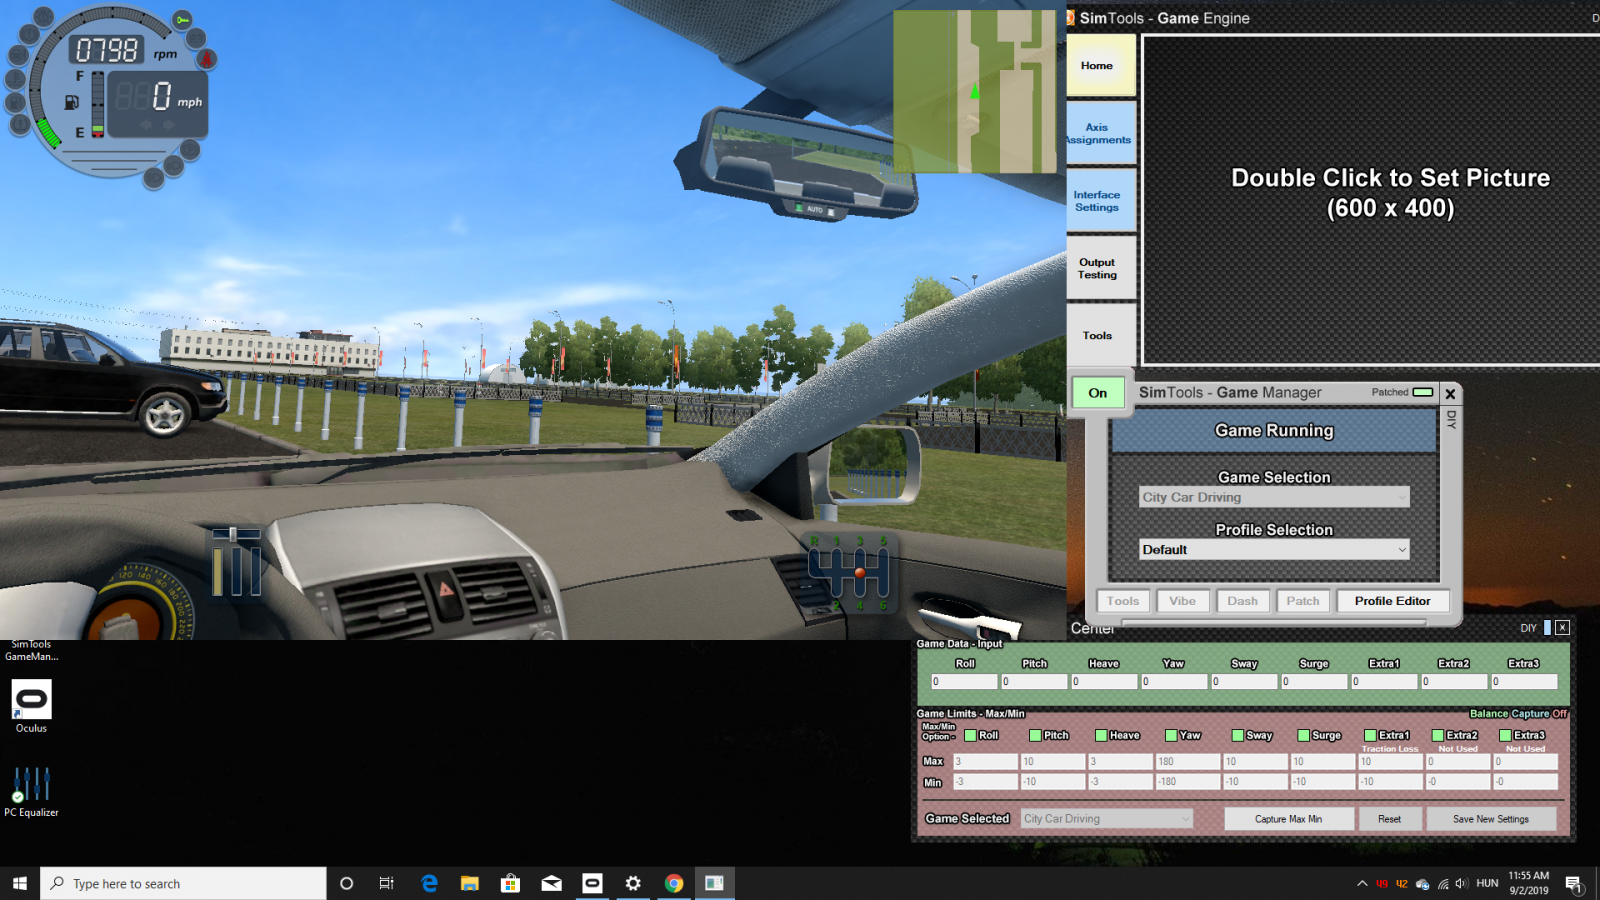1600x900 pixels.
Task: Click the Roll Game Data input field
Action: [x=964, y=681]
